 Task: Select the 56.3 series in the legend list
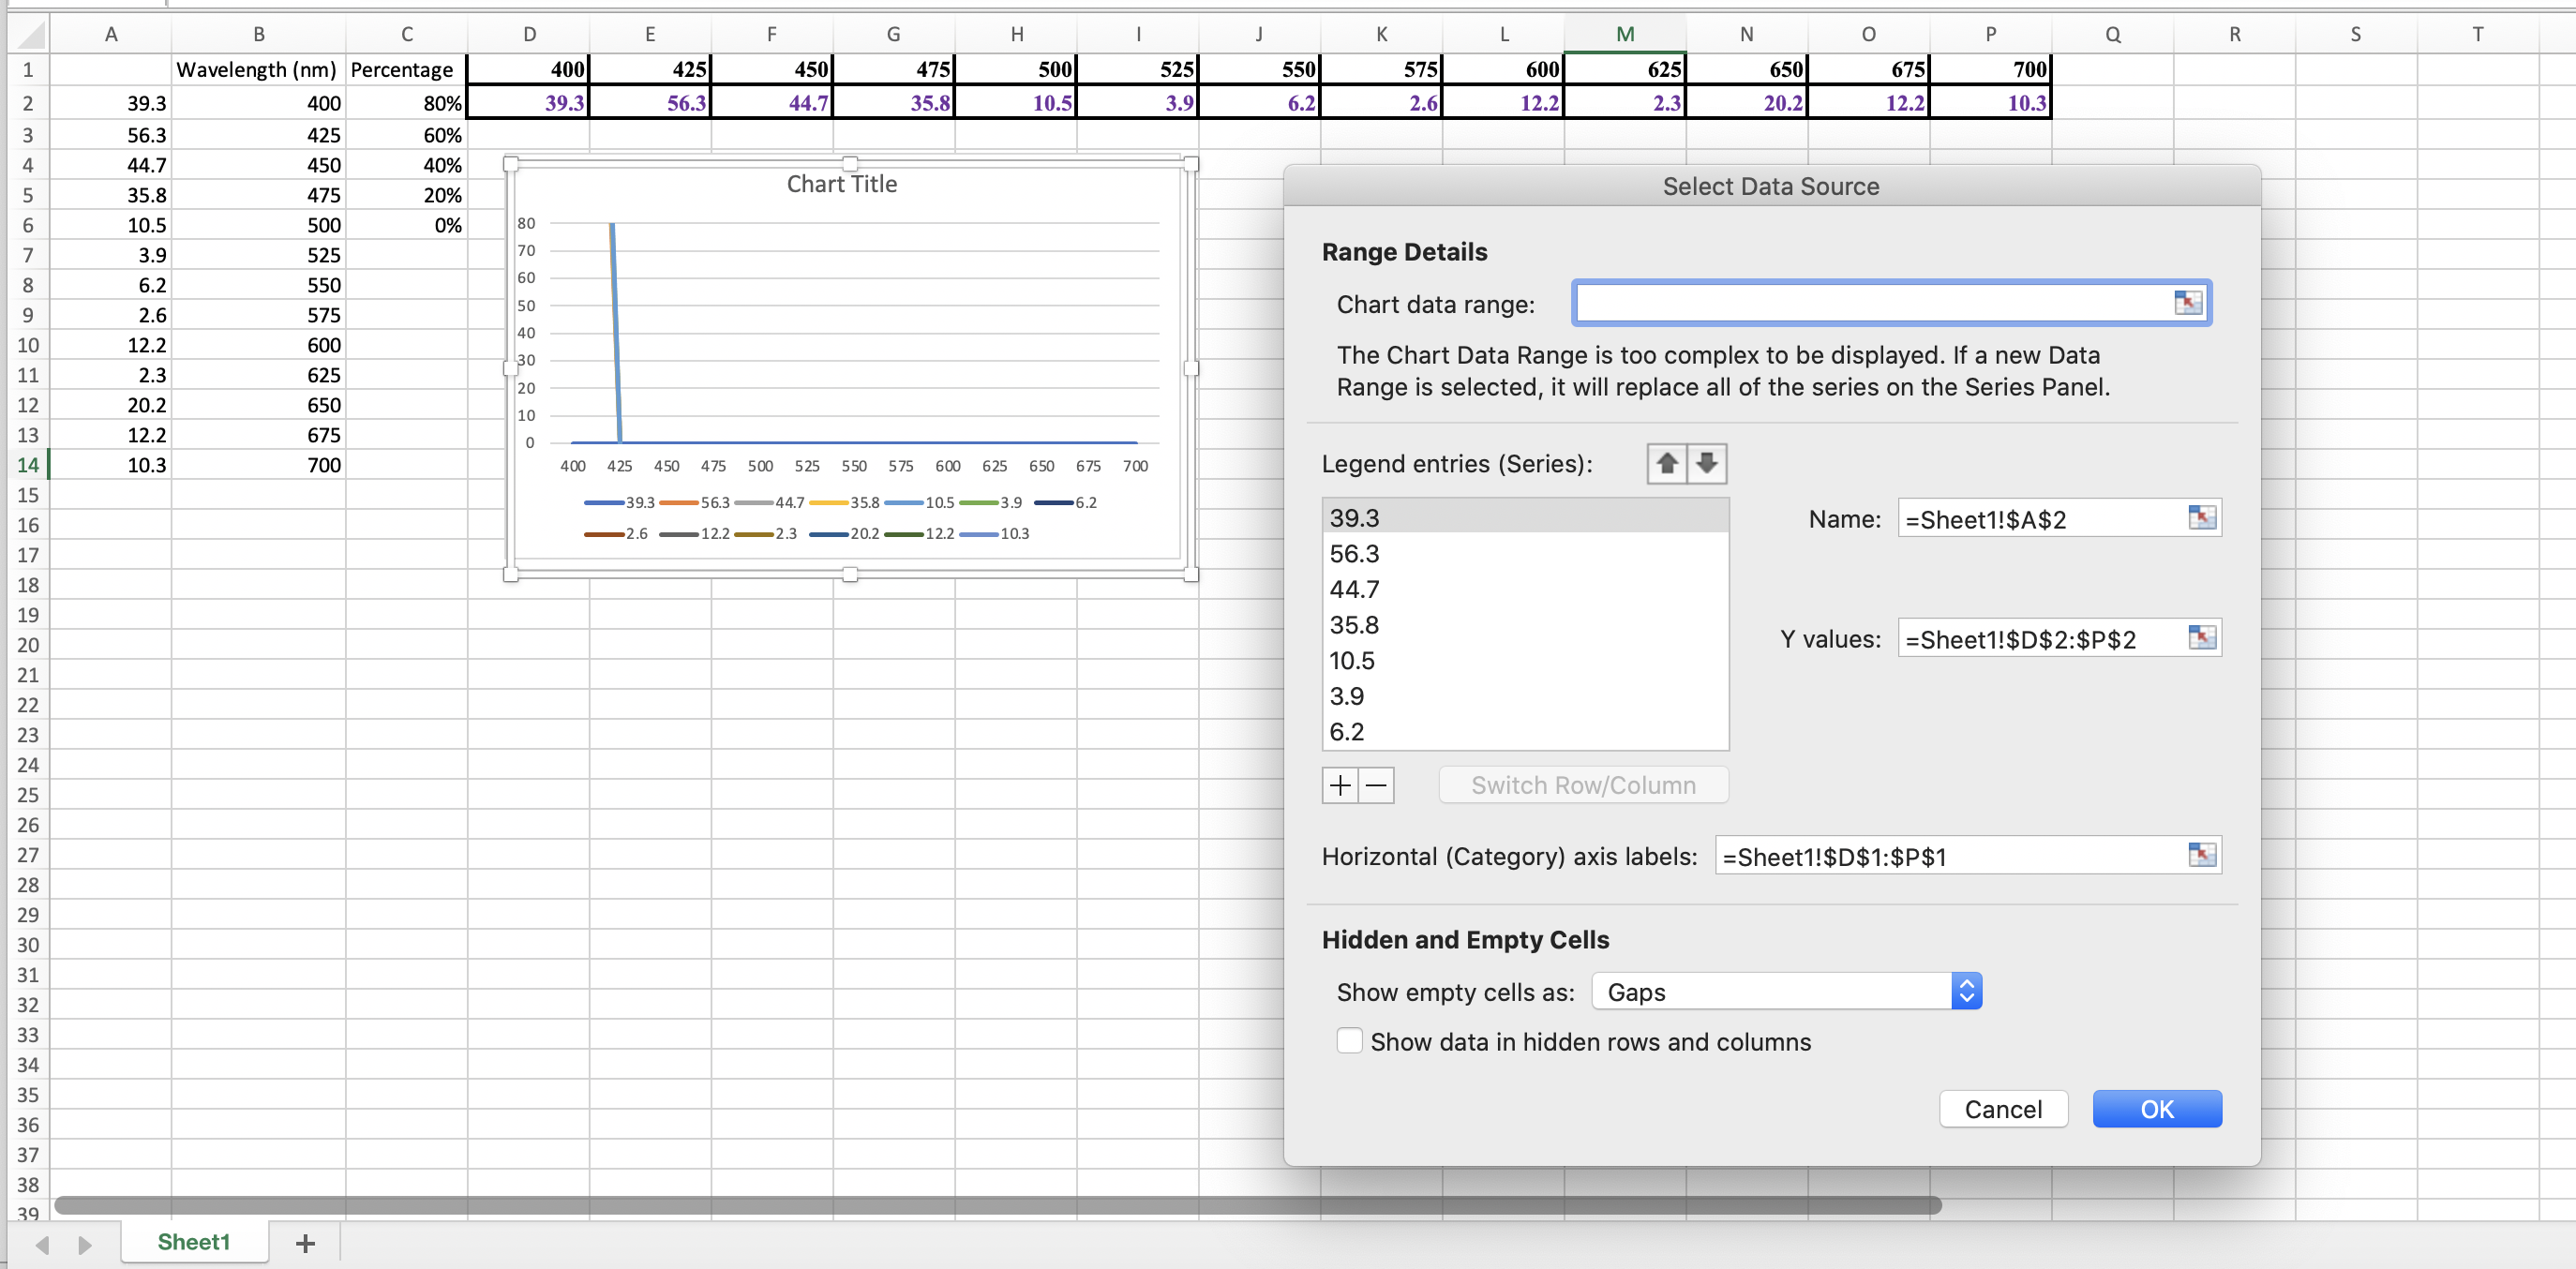click(x=1525, y=554)
